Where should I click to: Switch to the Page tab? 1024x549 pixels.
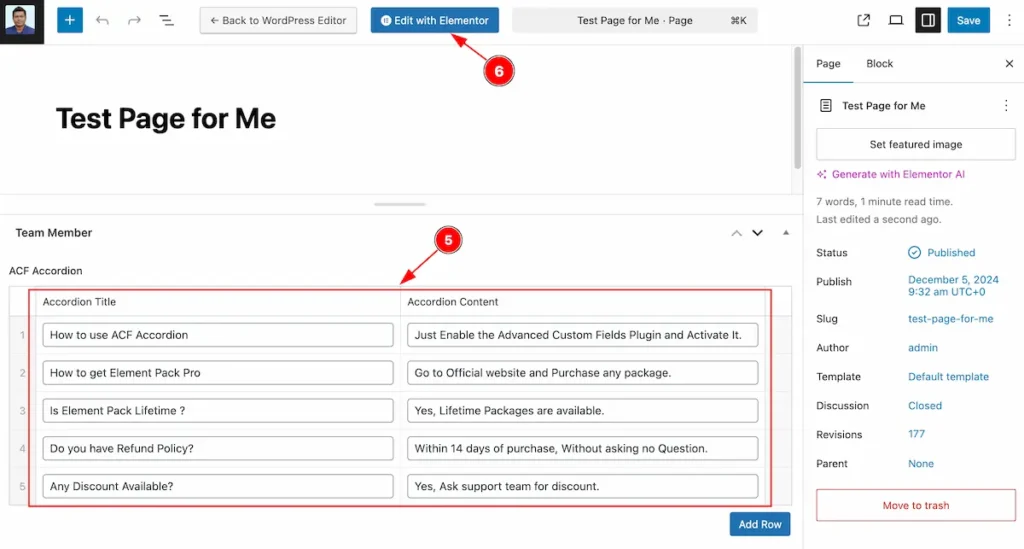[x=828, y=63]
